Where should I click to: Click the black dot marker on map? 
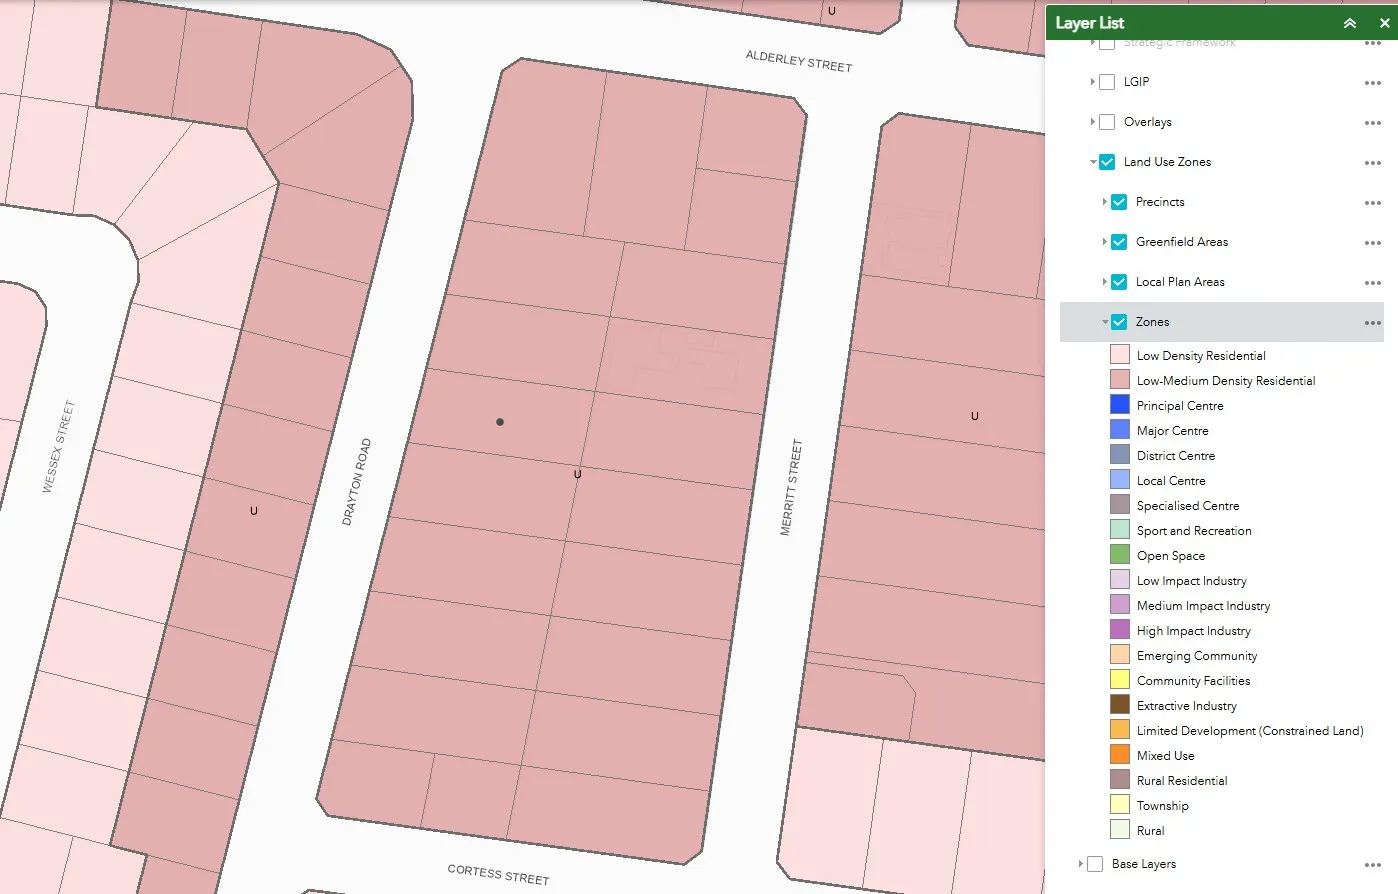coord(500,422)
